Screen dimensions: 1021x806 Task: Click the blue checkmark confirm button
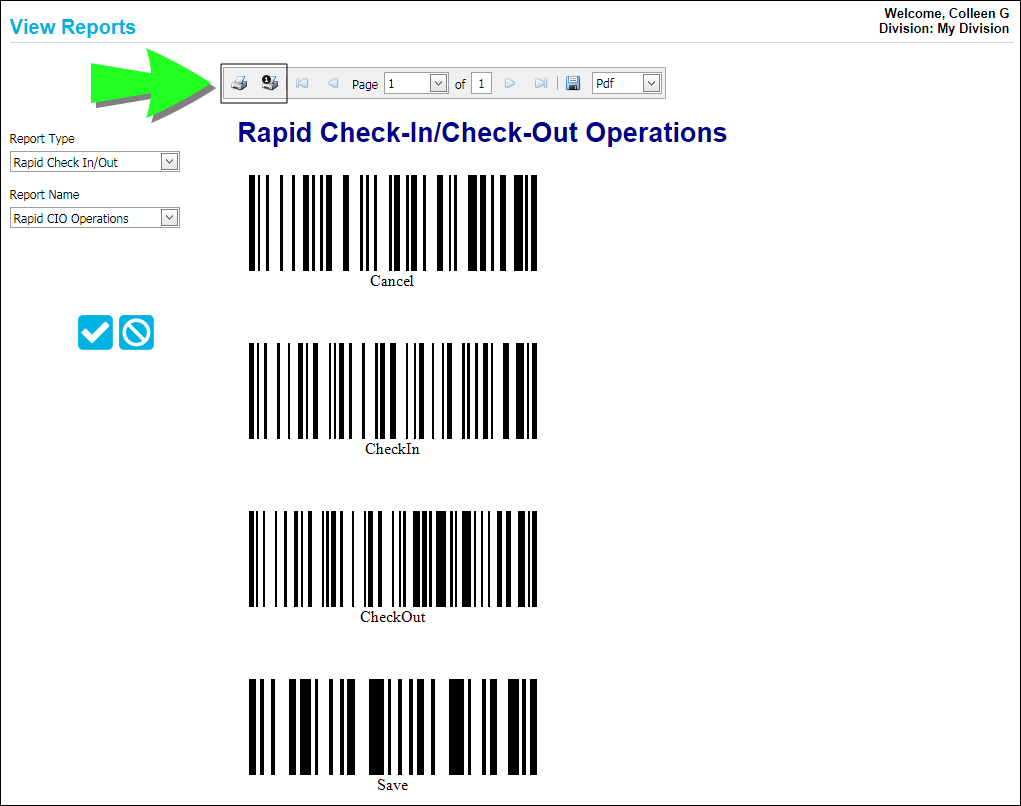point(95,333)
